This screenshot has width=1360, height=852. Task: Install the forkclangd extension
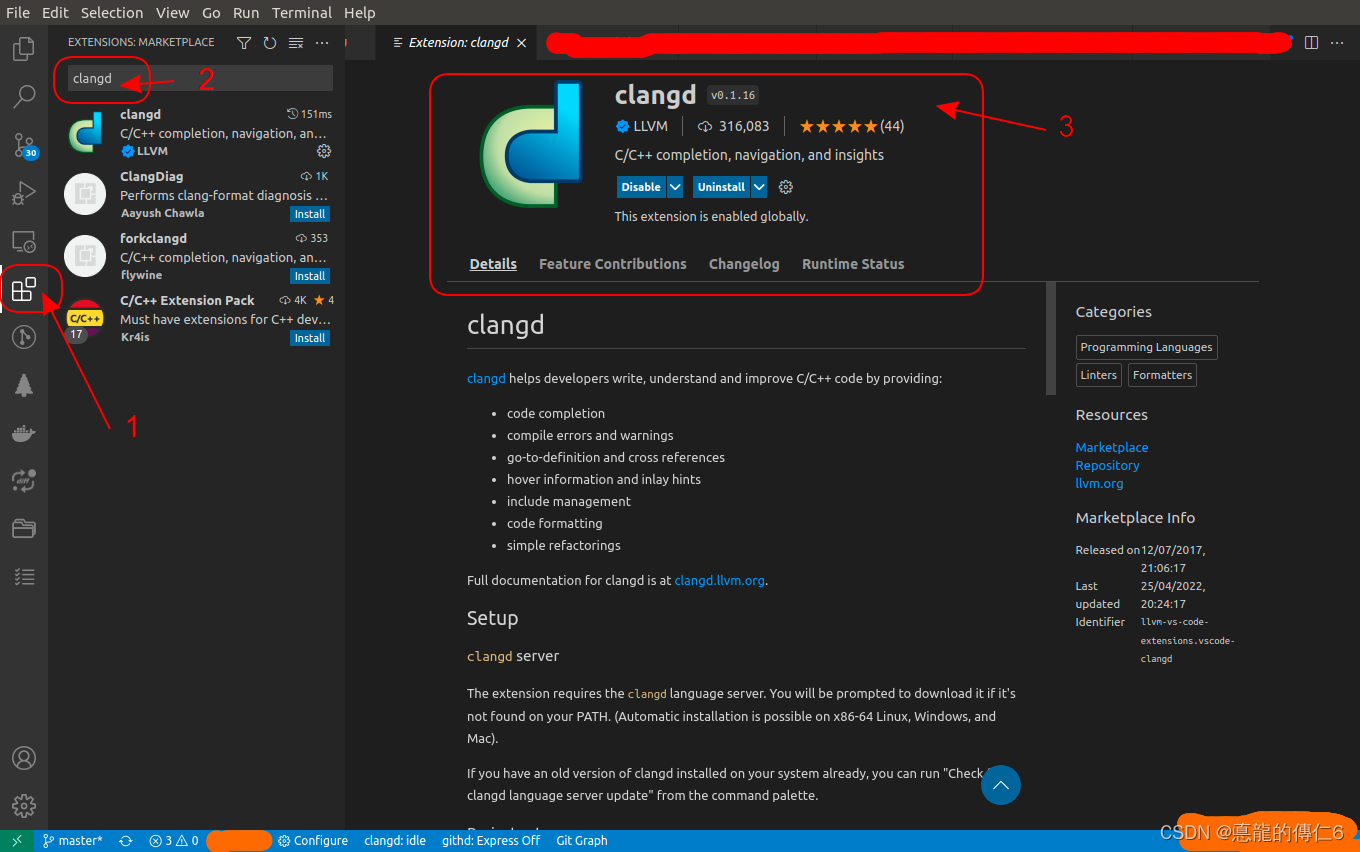tap(310, 276)
